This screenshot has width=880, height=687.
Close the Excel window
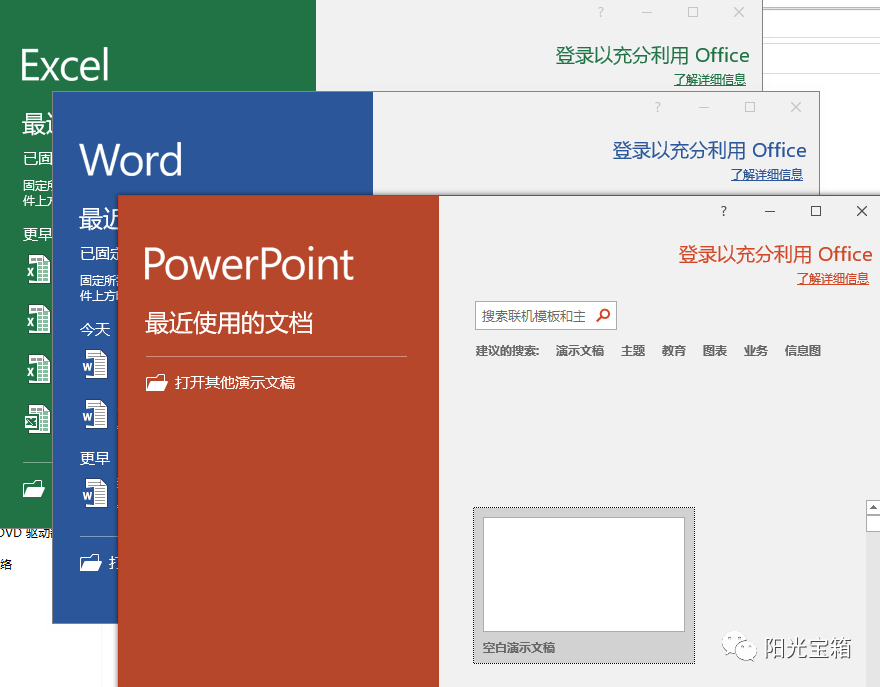(739, 12)
